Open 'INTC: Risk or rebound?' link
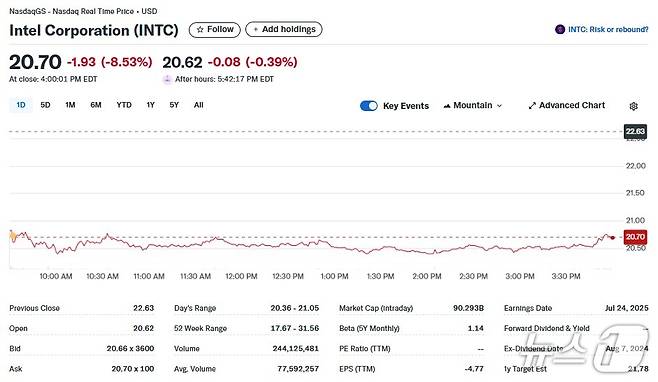The image size is (658, 382). (x=608, y=29)
